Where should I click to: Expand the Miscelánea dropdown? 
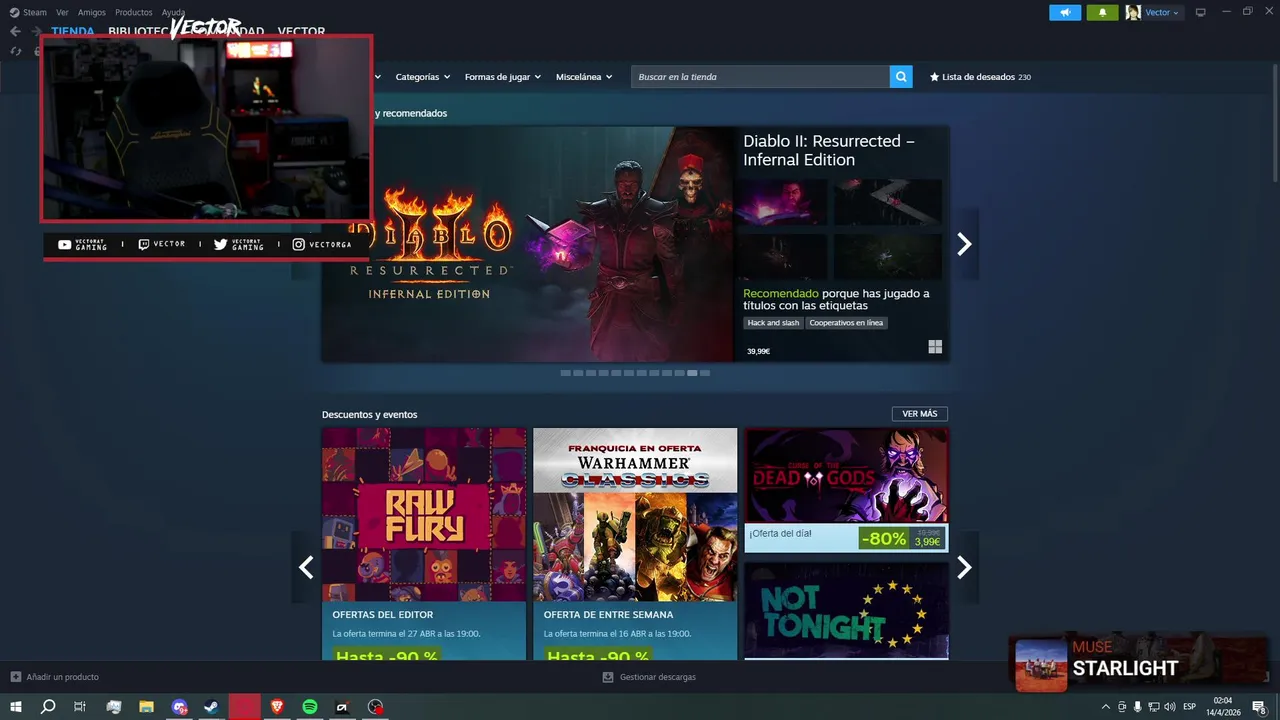pyautogui.click(x=584, y=77)
